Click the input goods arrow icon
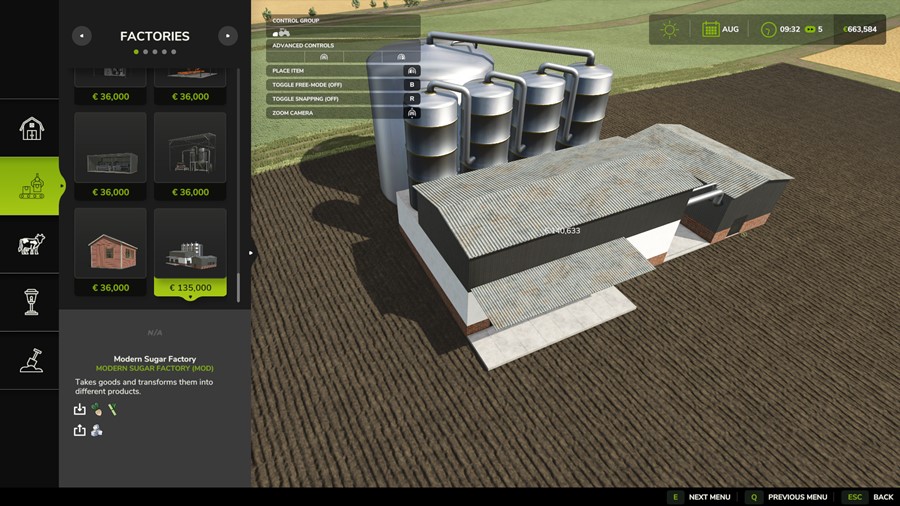 click(79, 410)
